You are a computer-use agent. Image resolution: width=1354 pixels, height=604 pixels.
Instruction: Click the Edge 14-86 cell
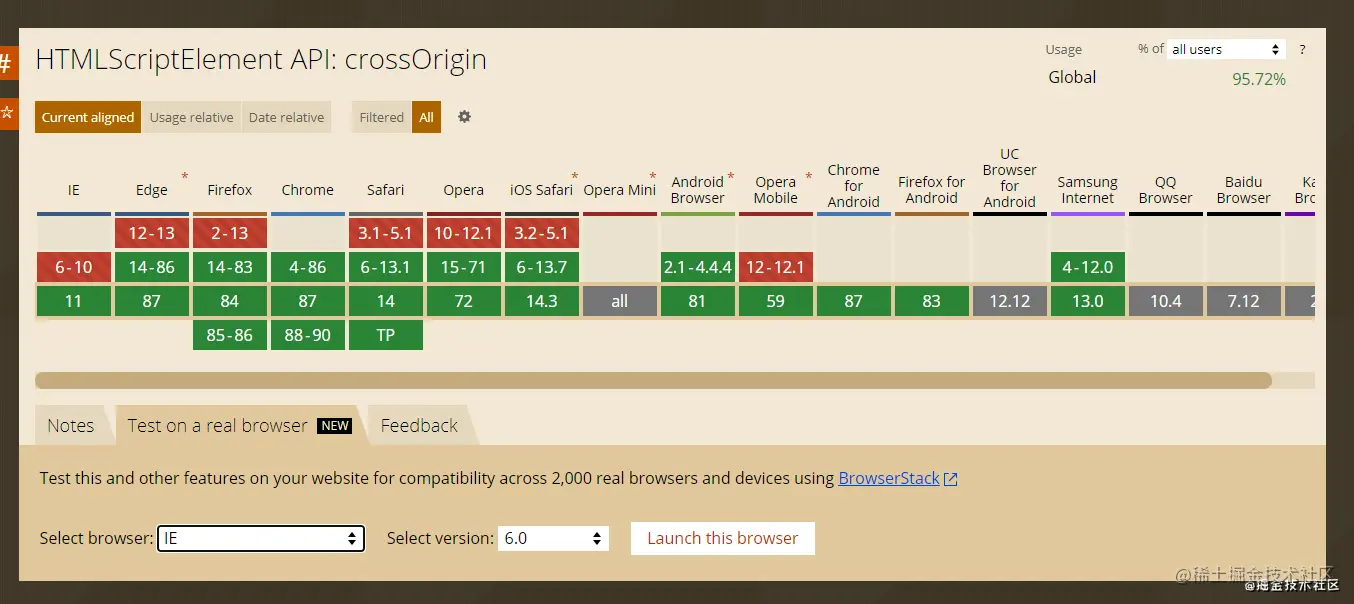pyautogui.click(x=152, y=267)
